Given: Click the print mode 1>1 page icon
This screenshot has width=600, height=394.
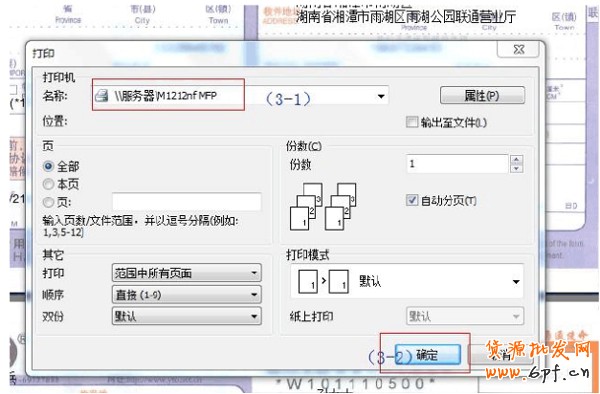Looking at the screenshot, I should [x=323, y=282].
